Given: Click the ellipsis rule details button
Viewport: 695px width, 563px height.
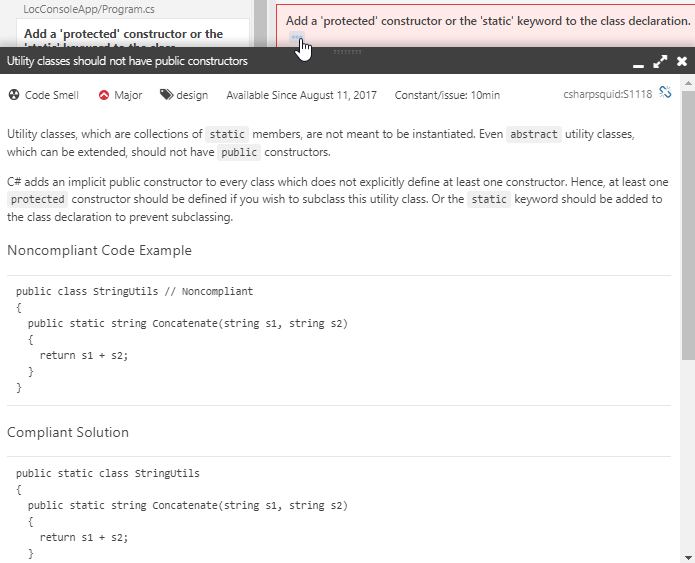Looking at the screenshot, I should pos(296,37).
